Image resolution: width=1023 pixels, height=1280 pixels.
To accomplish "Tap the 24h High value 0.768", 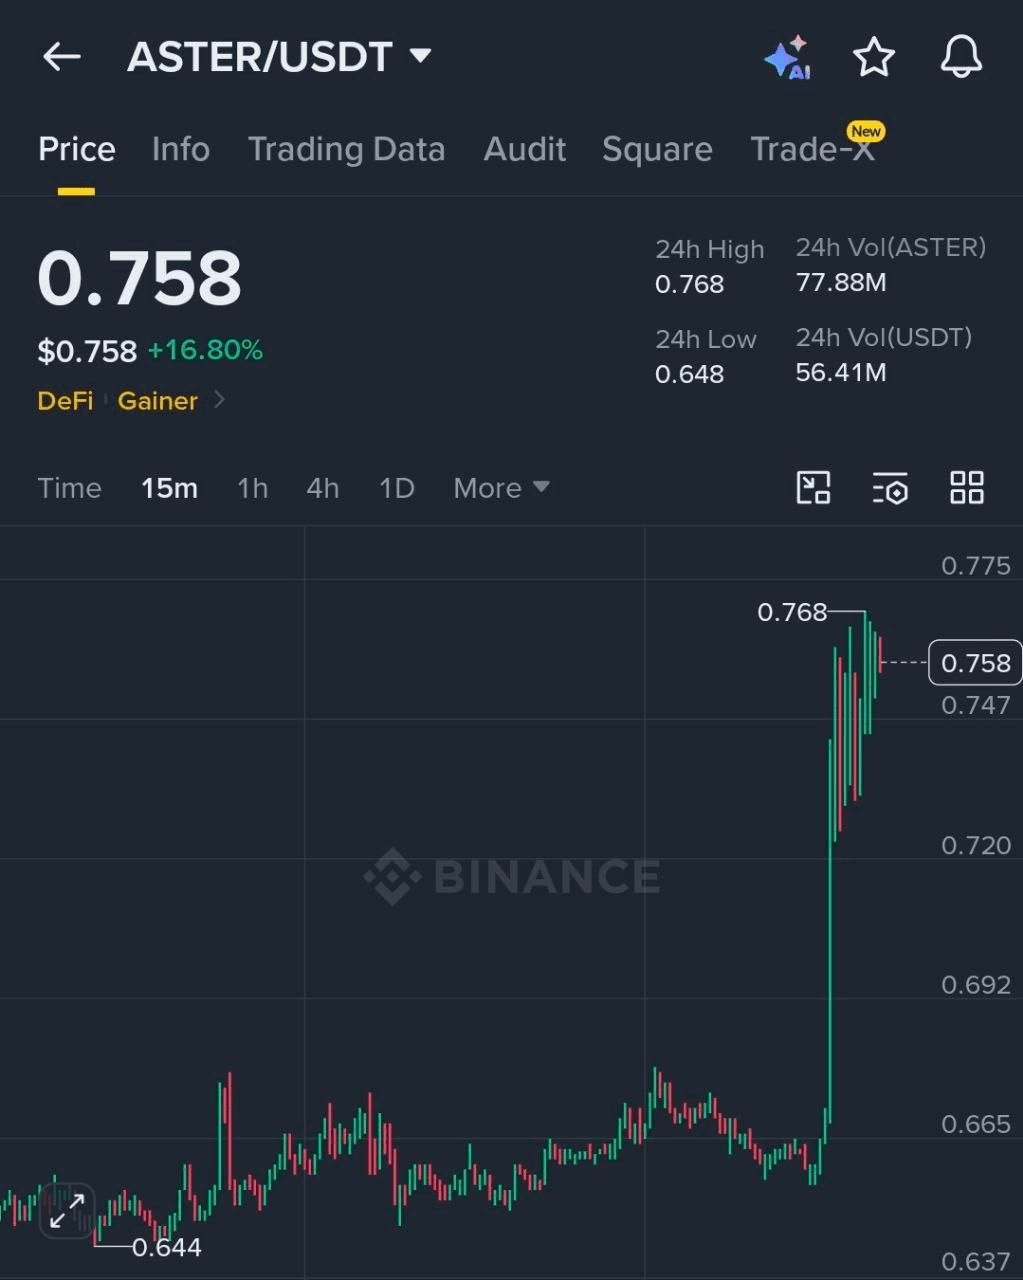I will point(689,284).
